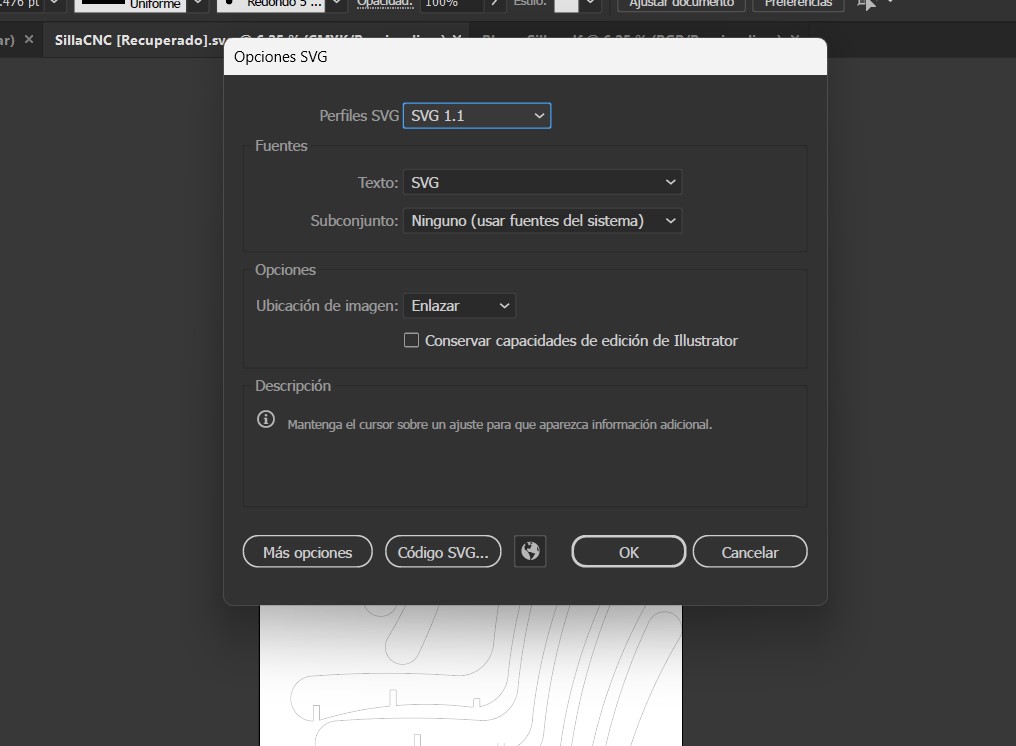Open the Texto font type dropdown
Viewport: 1016px width, 746px height.
point(542,183)
